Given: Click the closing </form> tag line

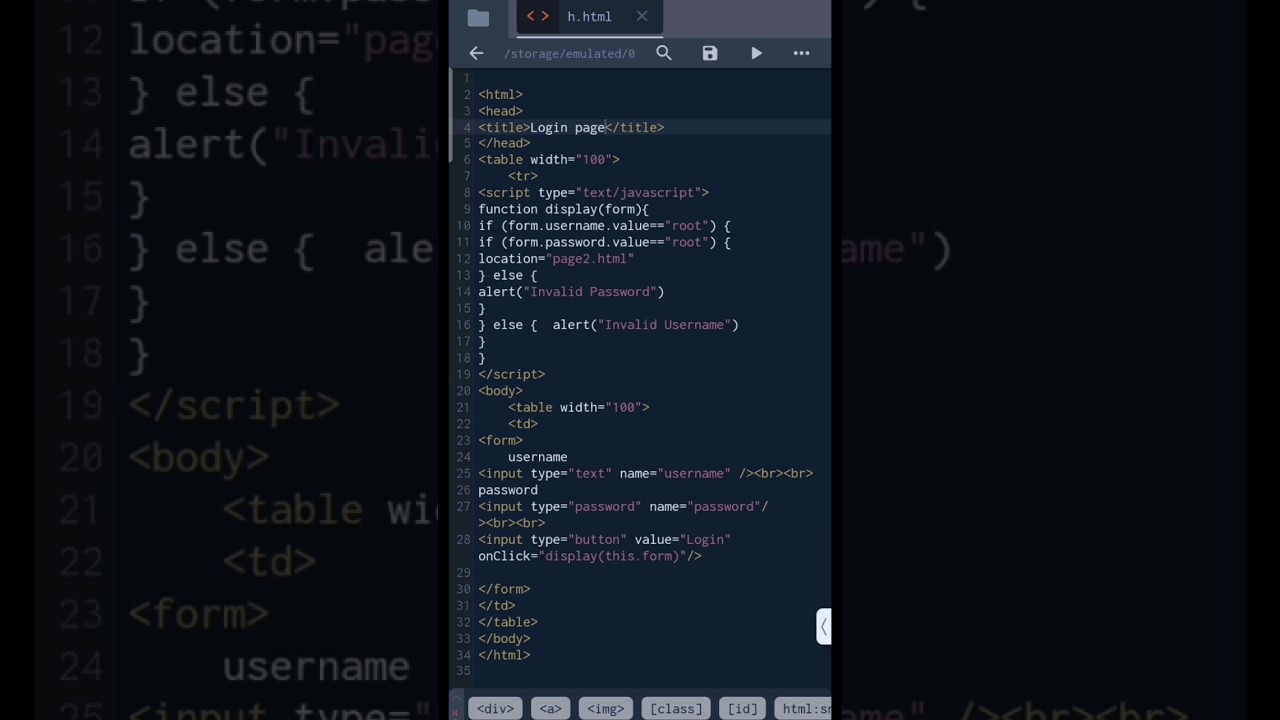Looking at the screenshot, I should point(504,589).
